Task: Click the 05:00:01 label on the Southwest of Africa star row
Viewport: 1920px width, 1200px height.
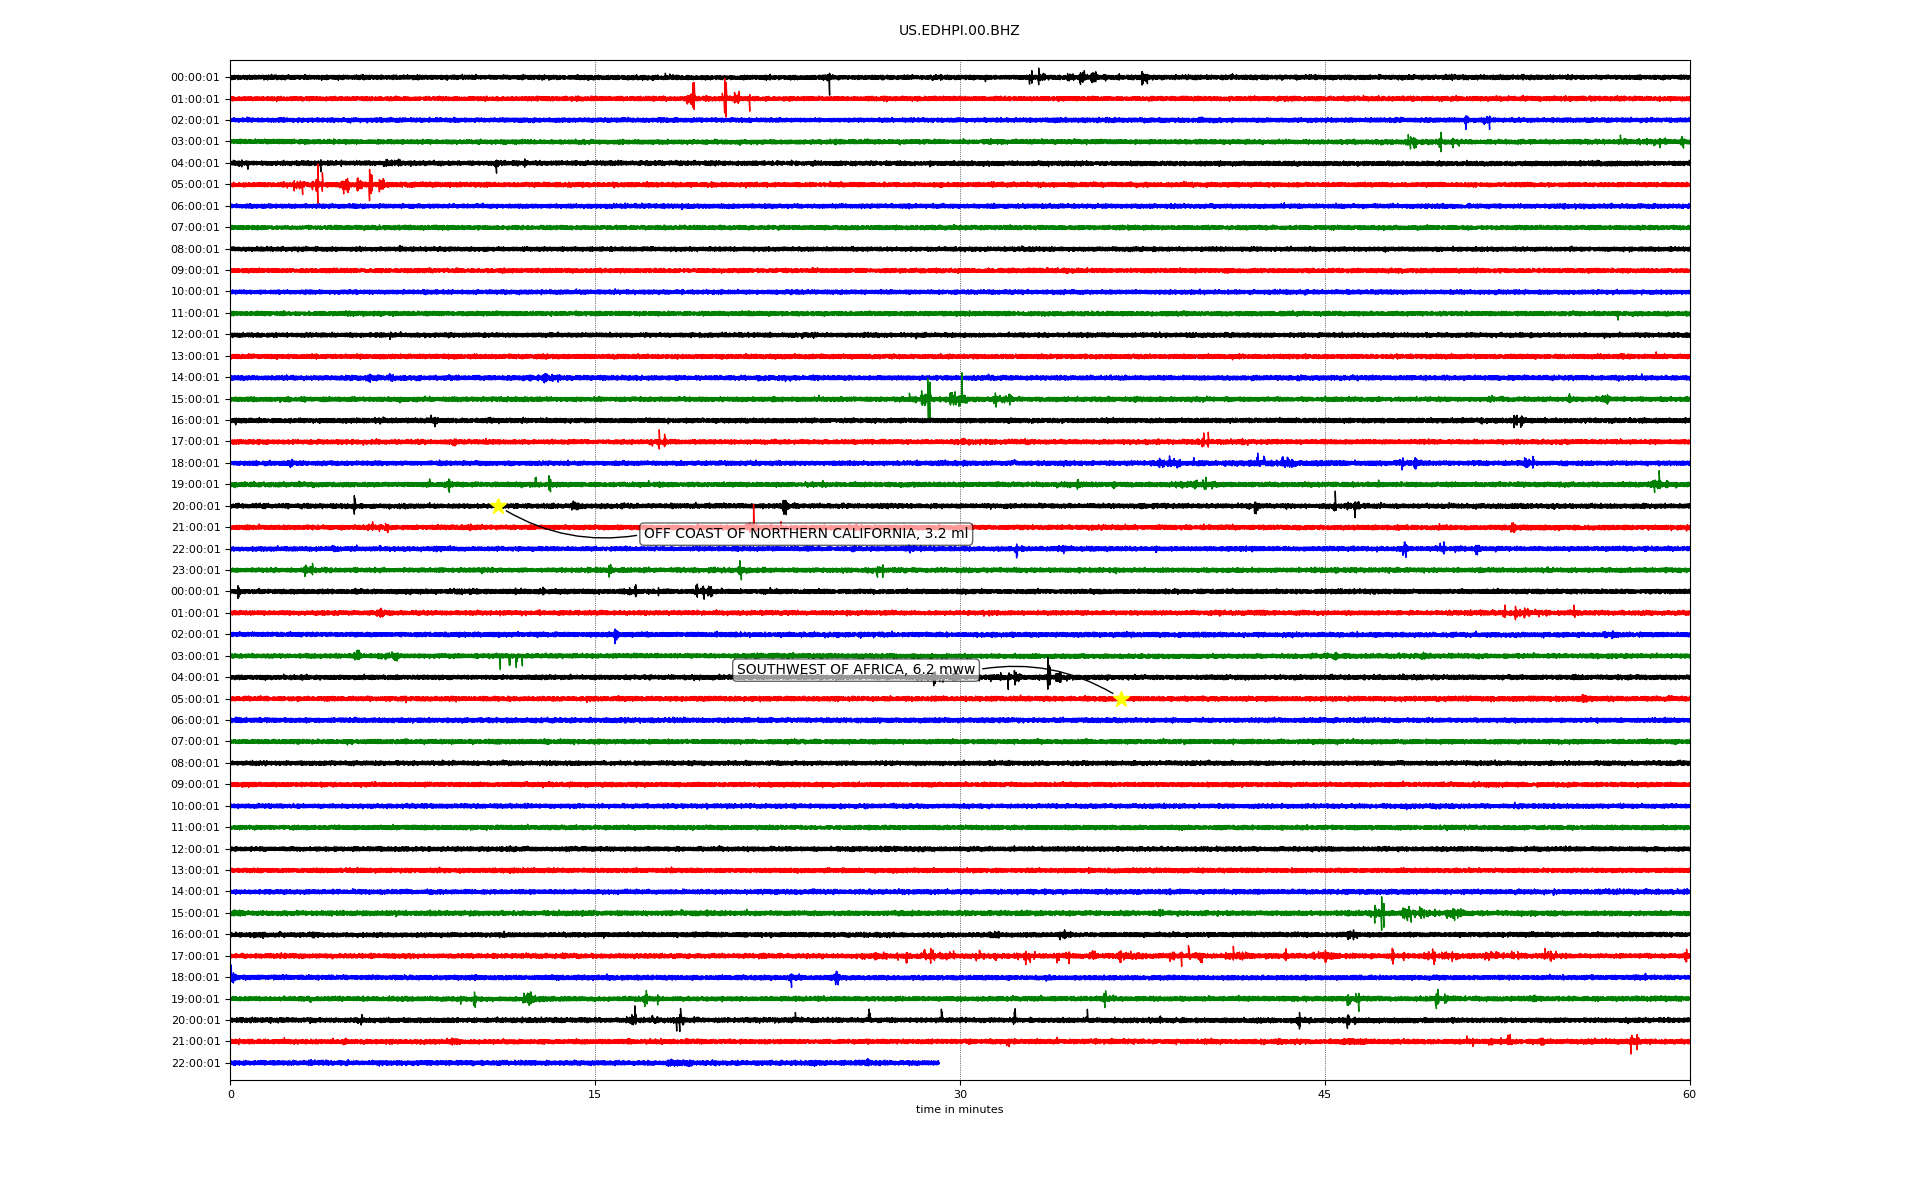Action: [x=195, y=700]
